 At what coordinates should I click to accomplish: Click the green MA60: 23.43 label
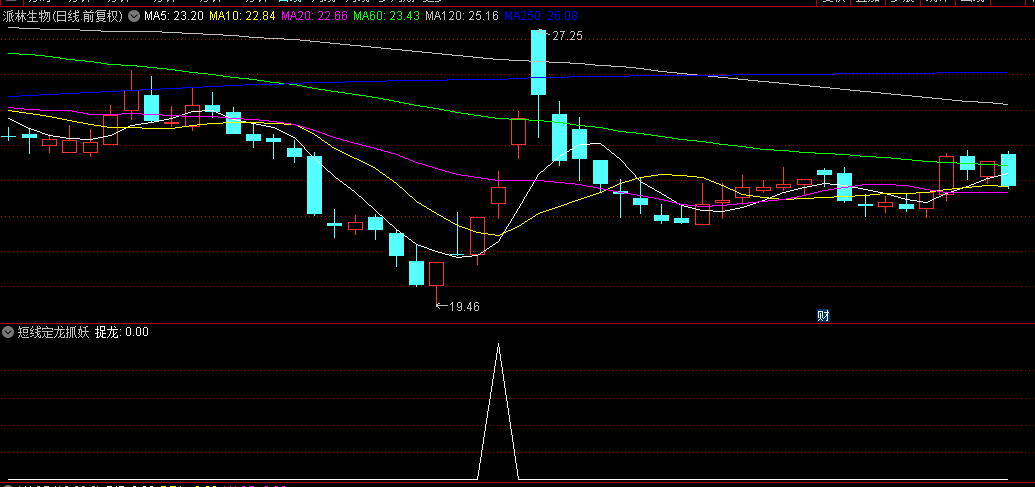click(385, 16)
